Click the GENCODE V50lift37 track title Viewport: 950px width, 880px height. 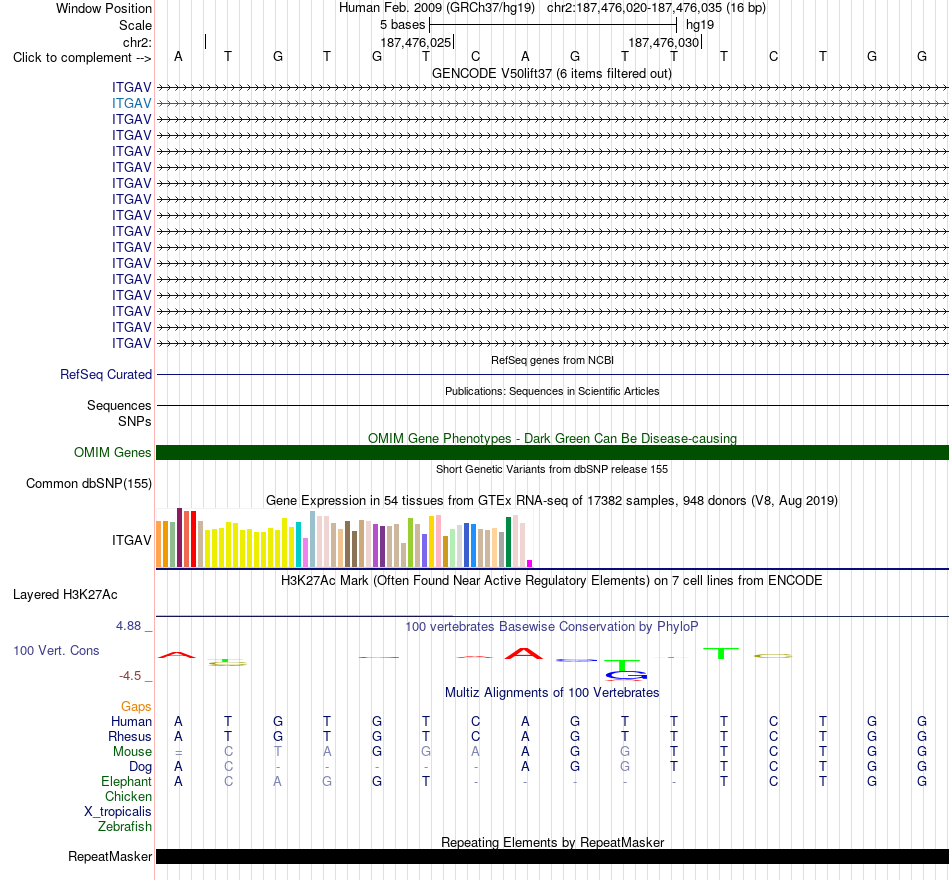coord(552,74)
